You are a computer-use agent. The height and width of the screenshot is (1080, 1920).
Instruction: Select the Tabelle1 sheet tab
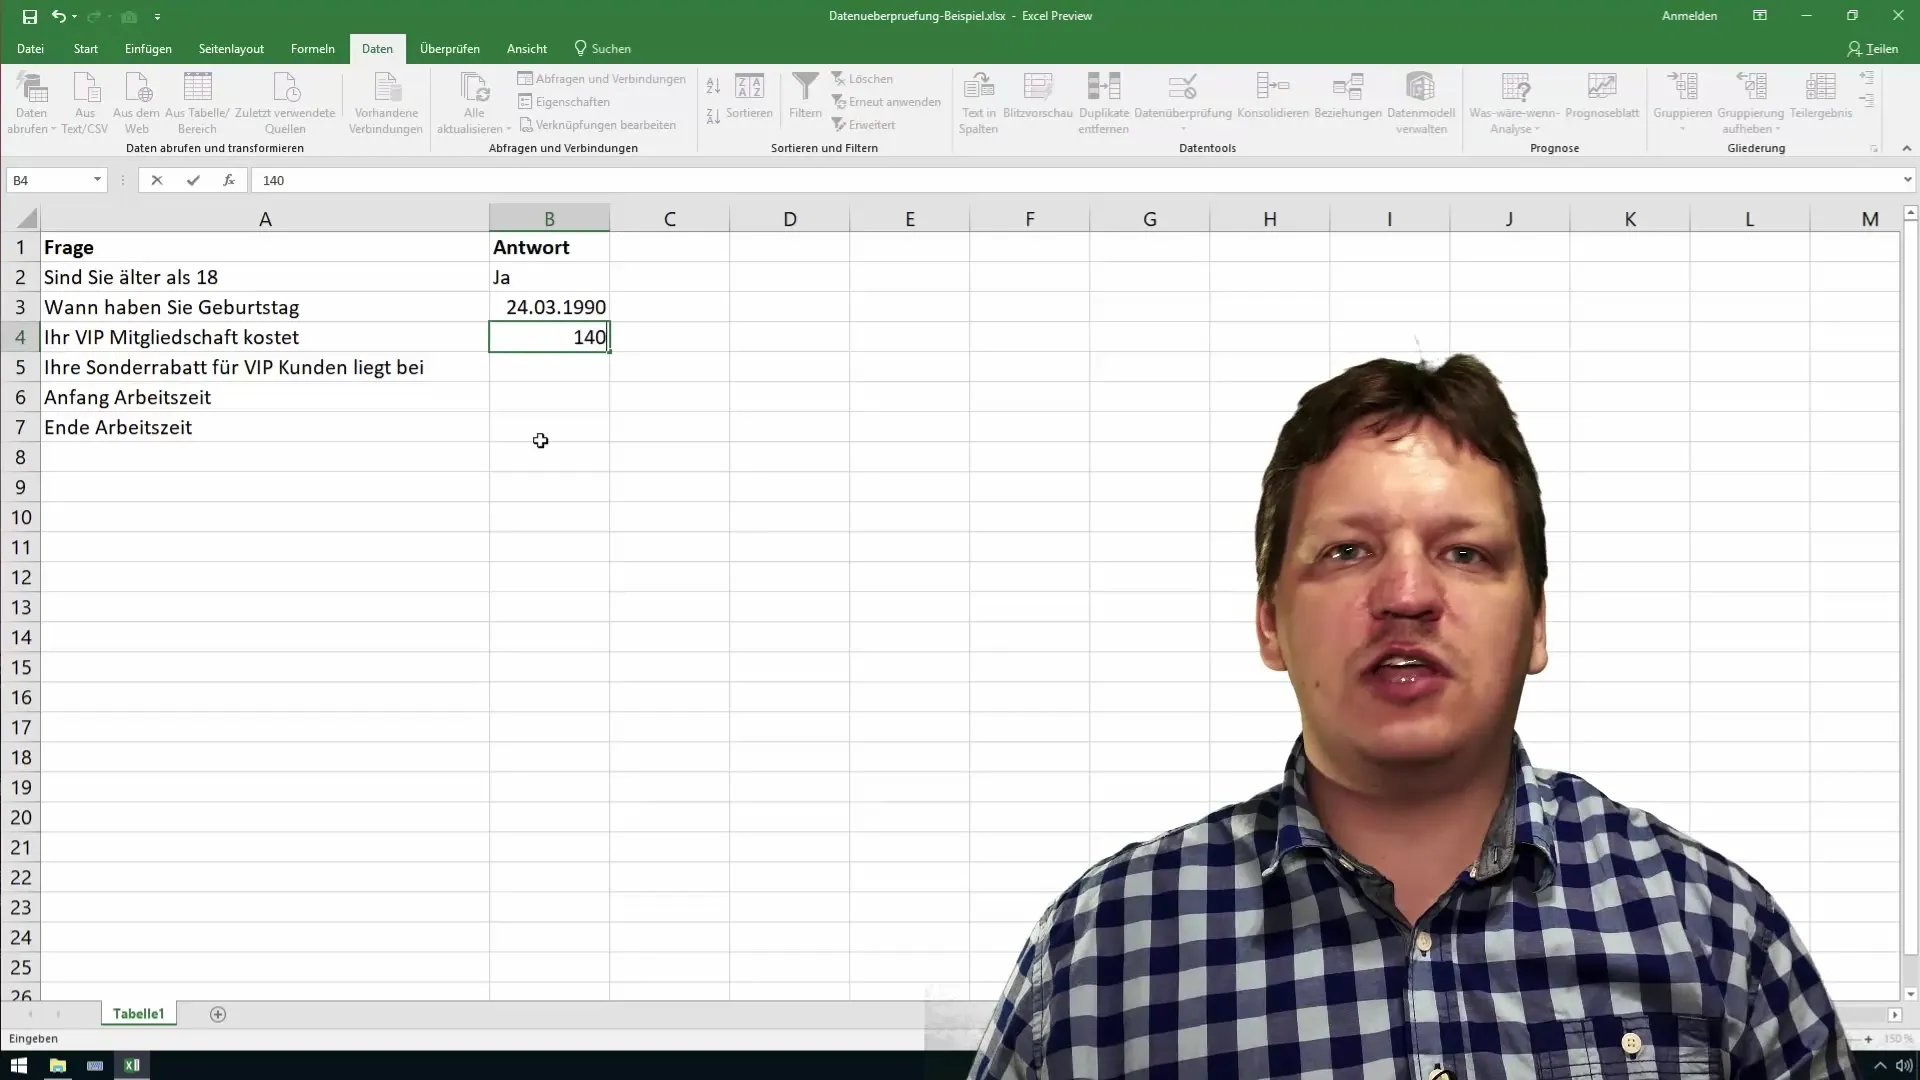click(138, 1014)
